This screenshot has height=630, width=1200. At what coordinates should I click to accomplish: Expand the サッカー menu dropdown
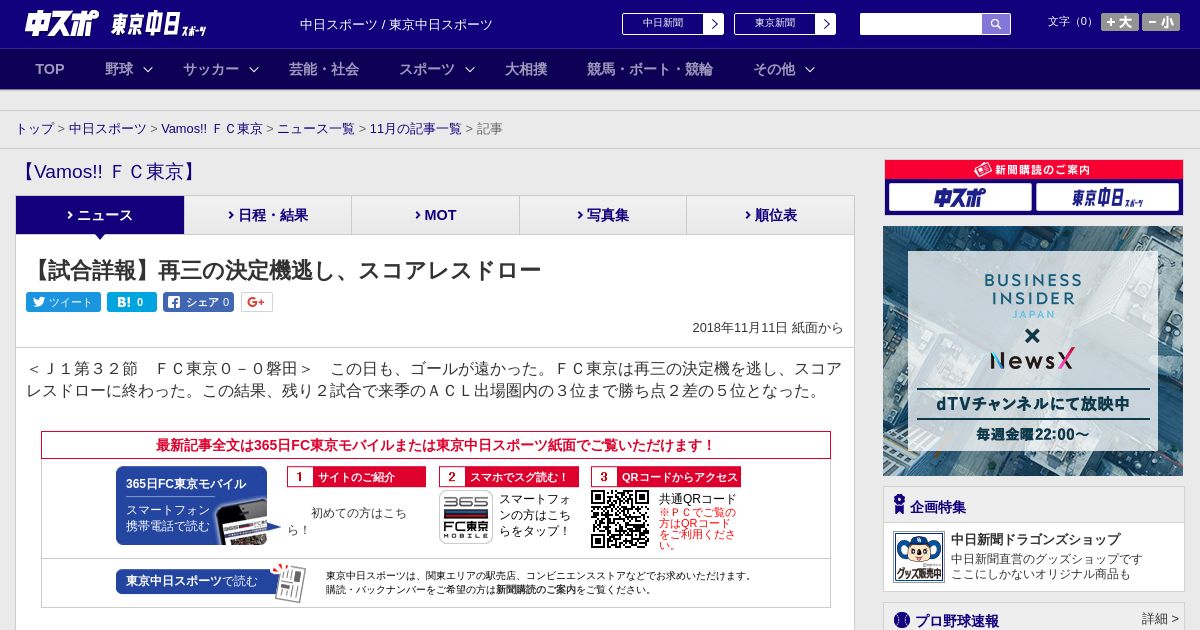tap(221, 69)
